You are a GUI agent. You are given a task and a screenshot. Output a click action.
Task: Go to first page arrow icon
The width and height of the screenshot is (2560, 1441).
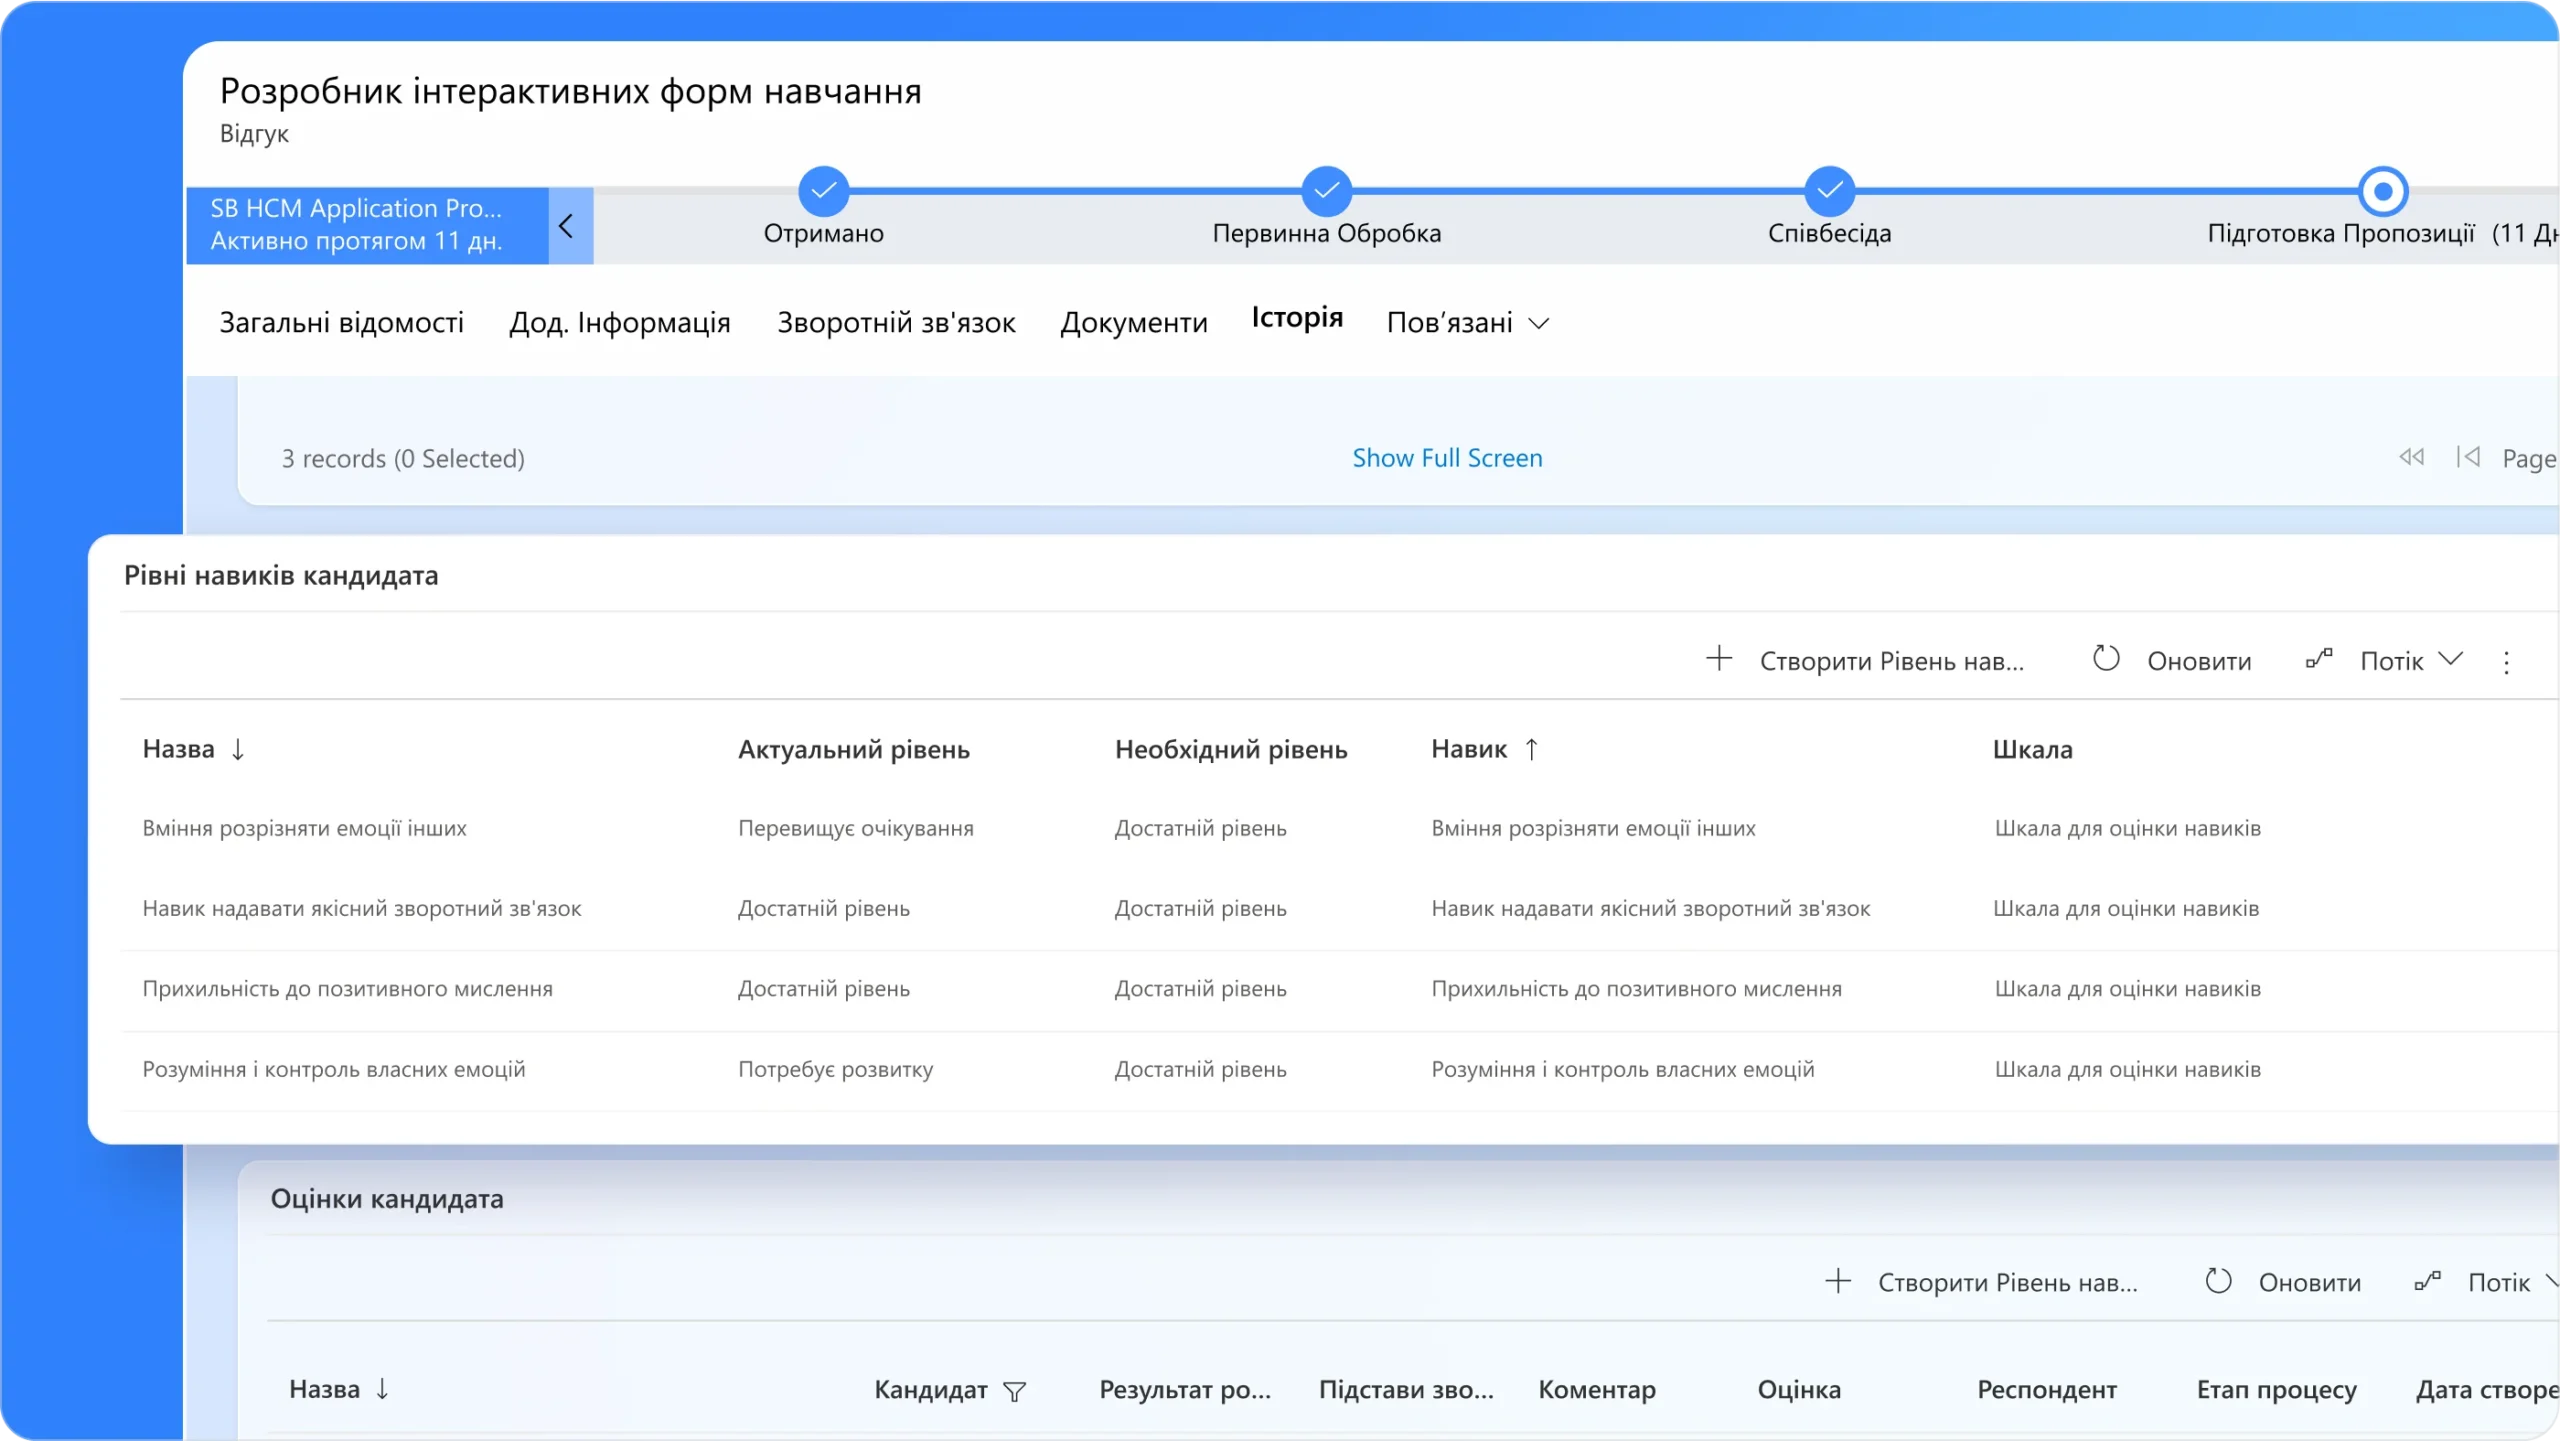pyautogui.click(x=2468, y=457)
